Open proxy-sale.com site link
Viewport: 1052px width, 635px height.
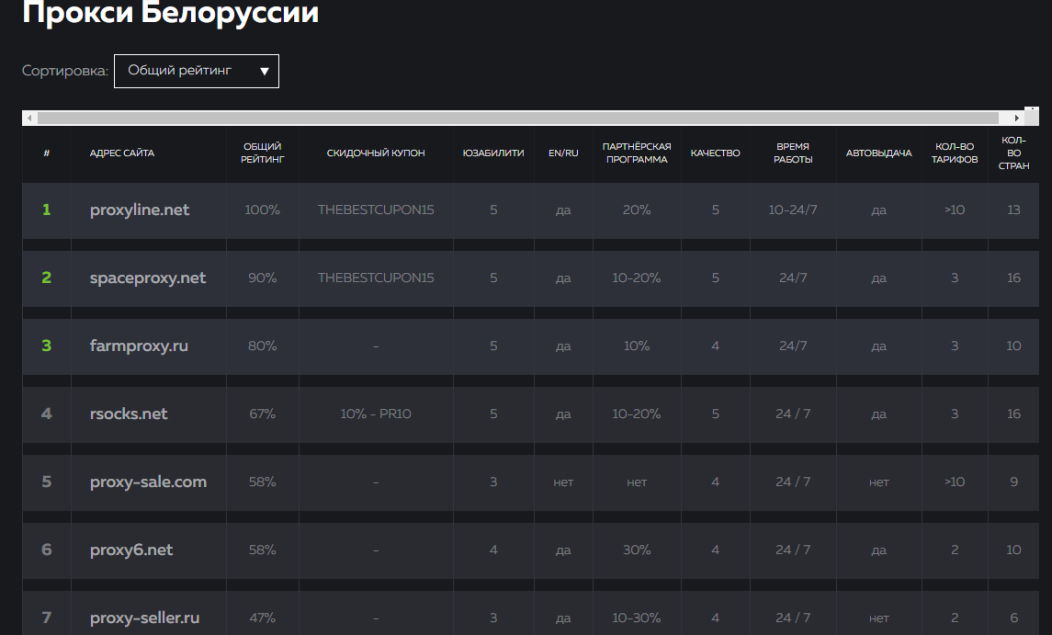pyautogui.click(x=148, y=482)
